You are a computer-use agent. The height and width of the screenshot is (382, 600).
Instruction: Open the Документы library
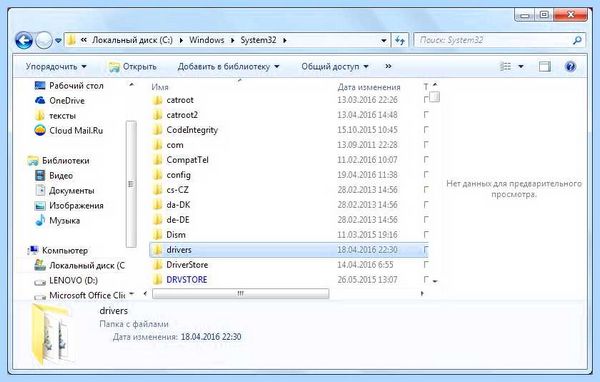coord(64,190)
